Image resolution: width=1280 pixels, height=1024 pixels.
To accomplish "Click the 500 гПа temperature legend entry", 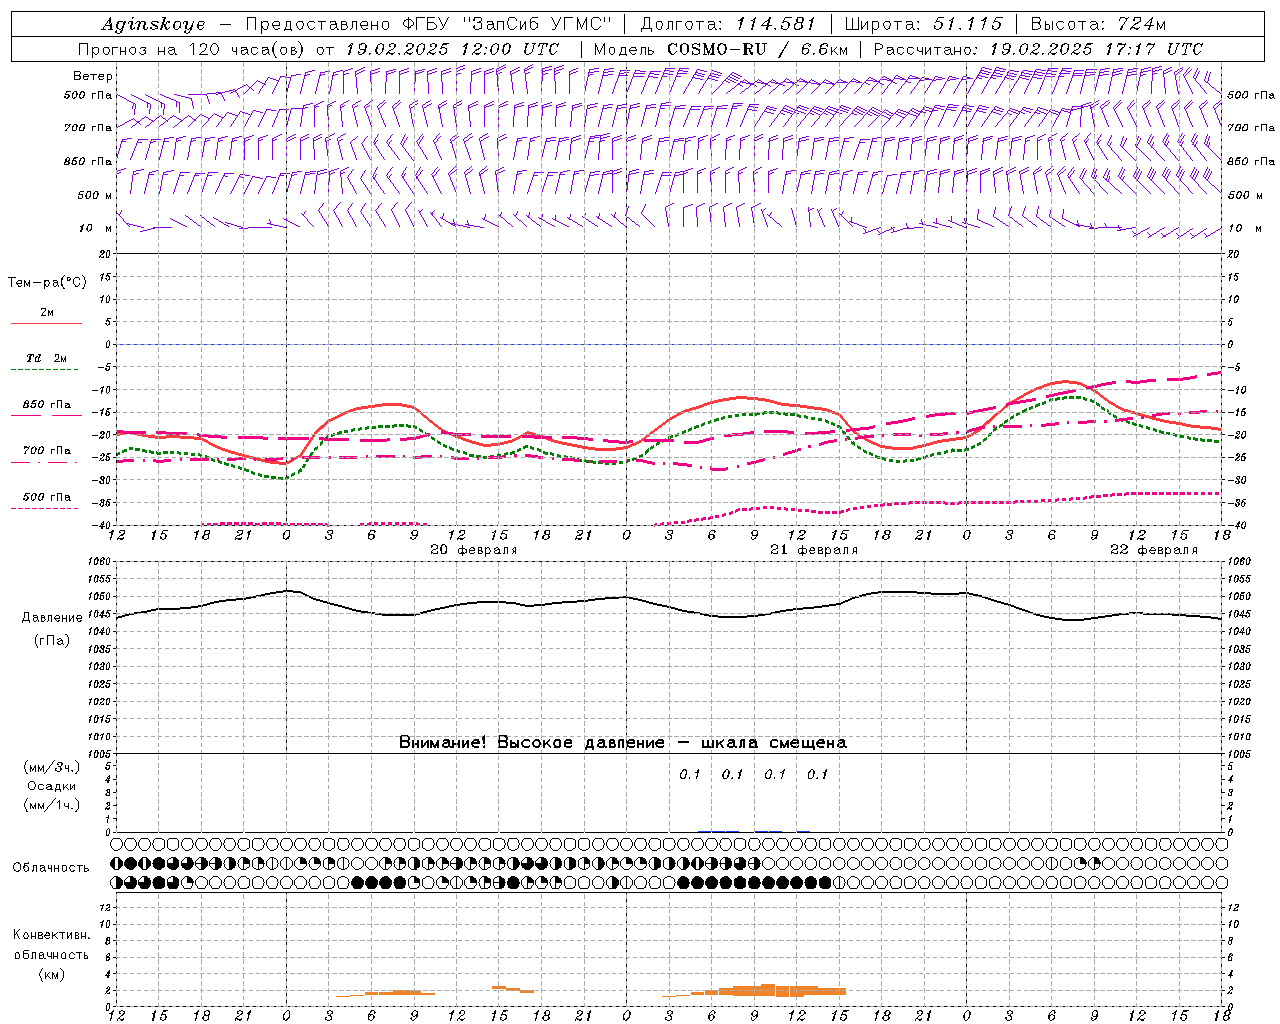I will (x=47, y=497).
